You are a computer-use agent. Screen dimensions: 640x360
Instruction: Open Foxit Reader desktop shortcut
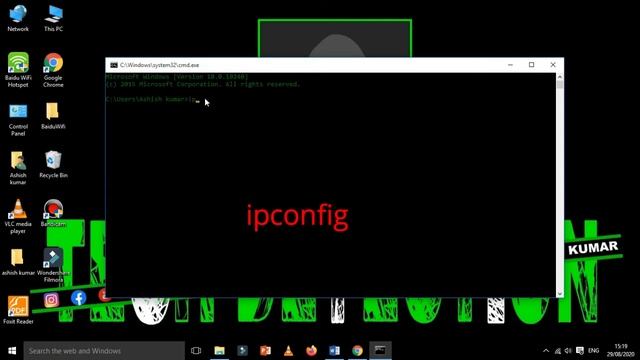(18, 310)
